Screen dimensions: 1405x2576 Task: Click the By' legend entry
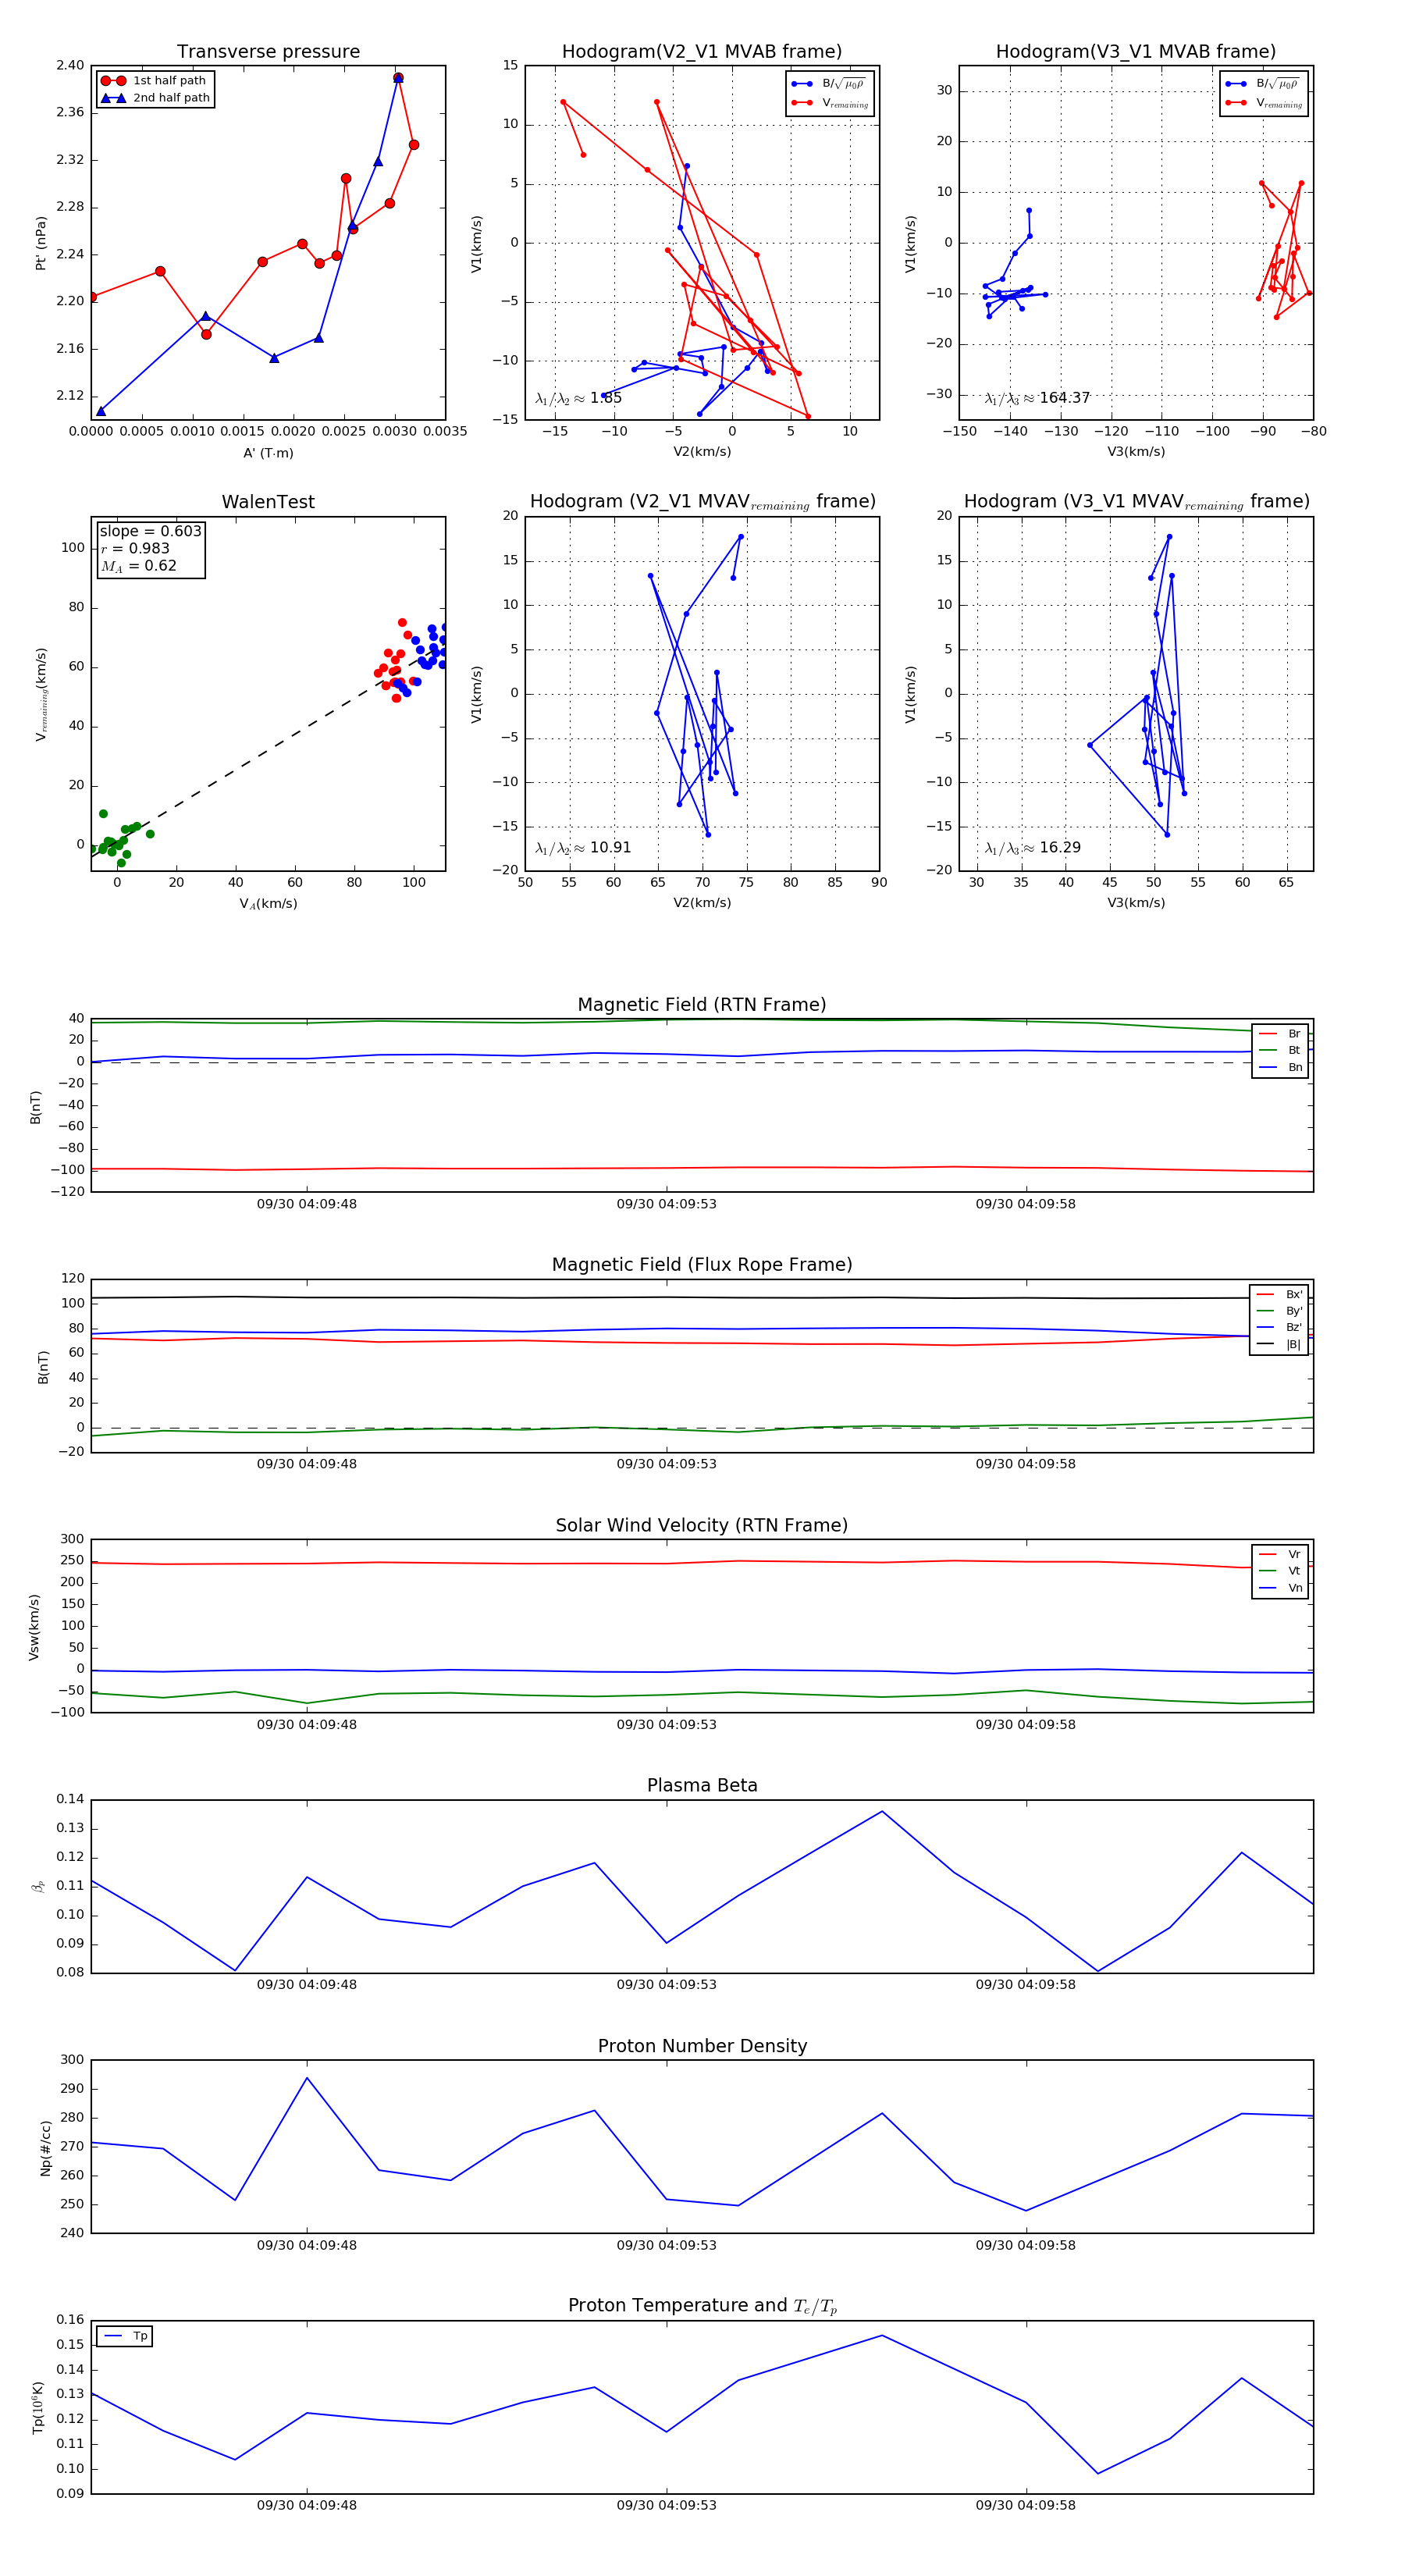click(1280, 1311)
